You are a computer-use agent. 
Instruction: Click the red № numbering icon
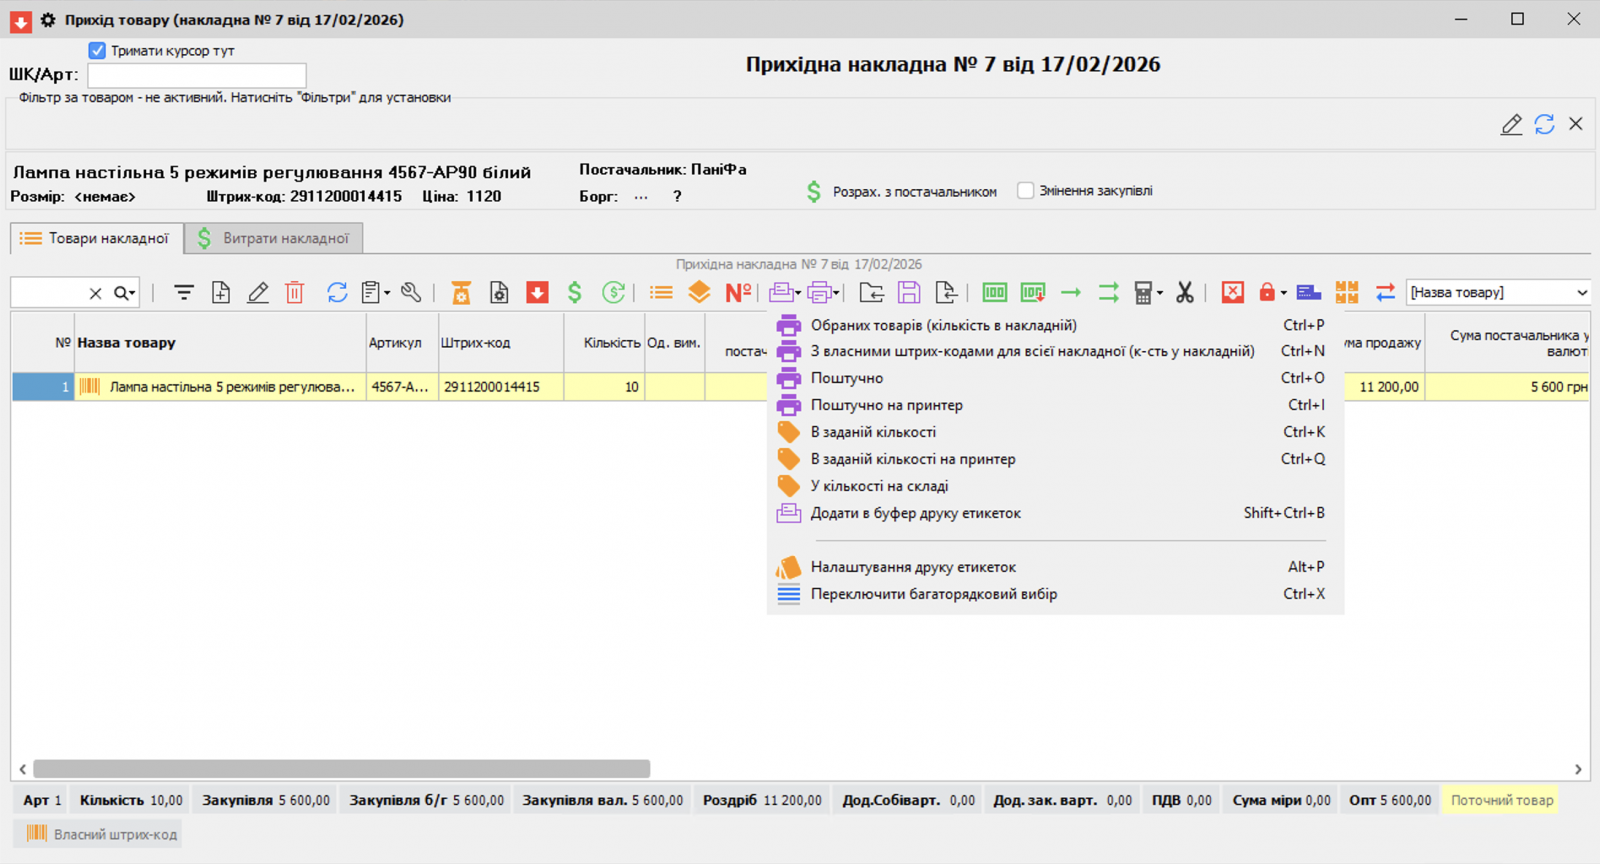coord(738,292)
